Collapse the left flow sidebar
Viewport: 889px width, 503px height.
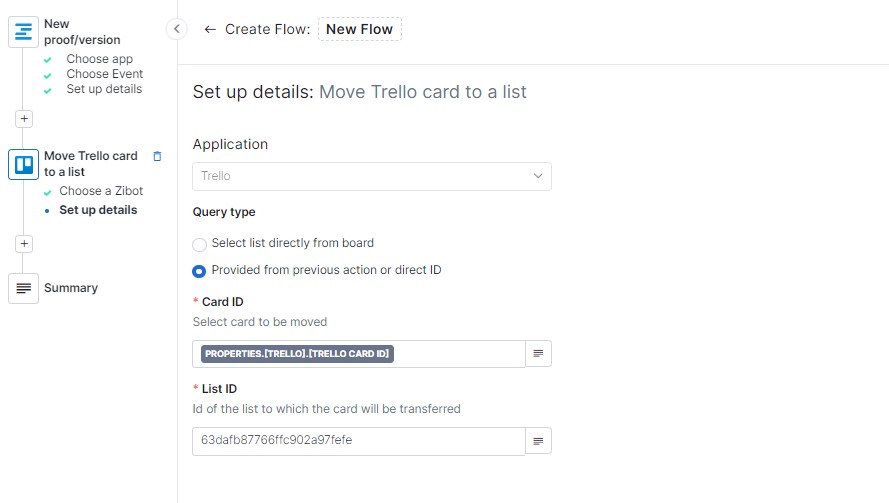[177, 29]
